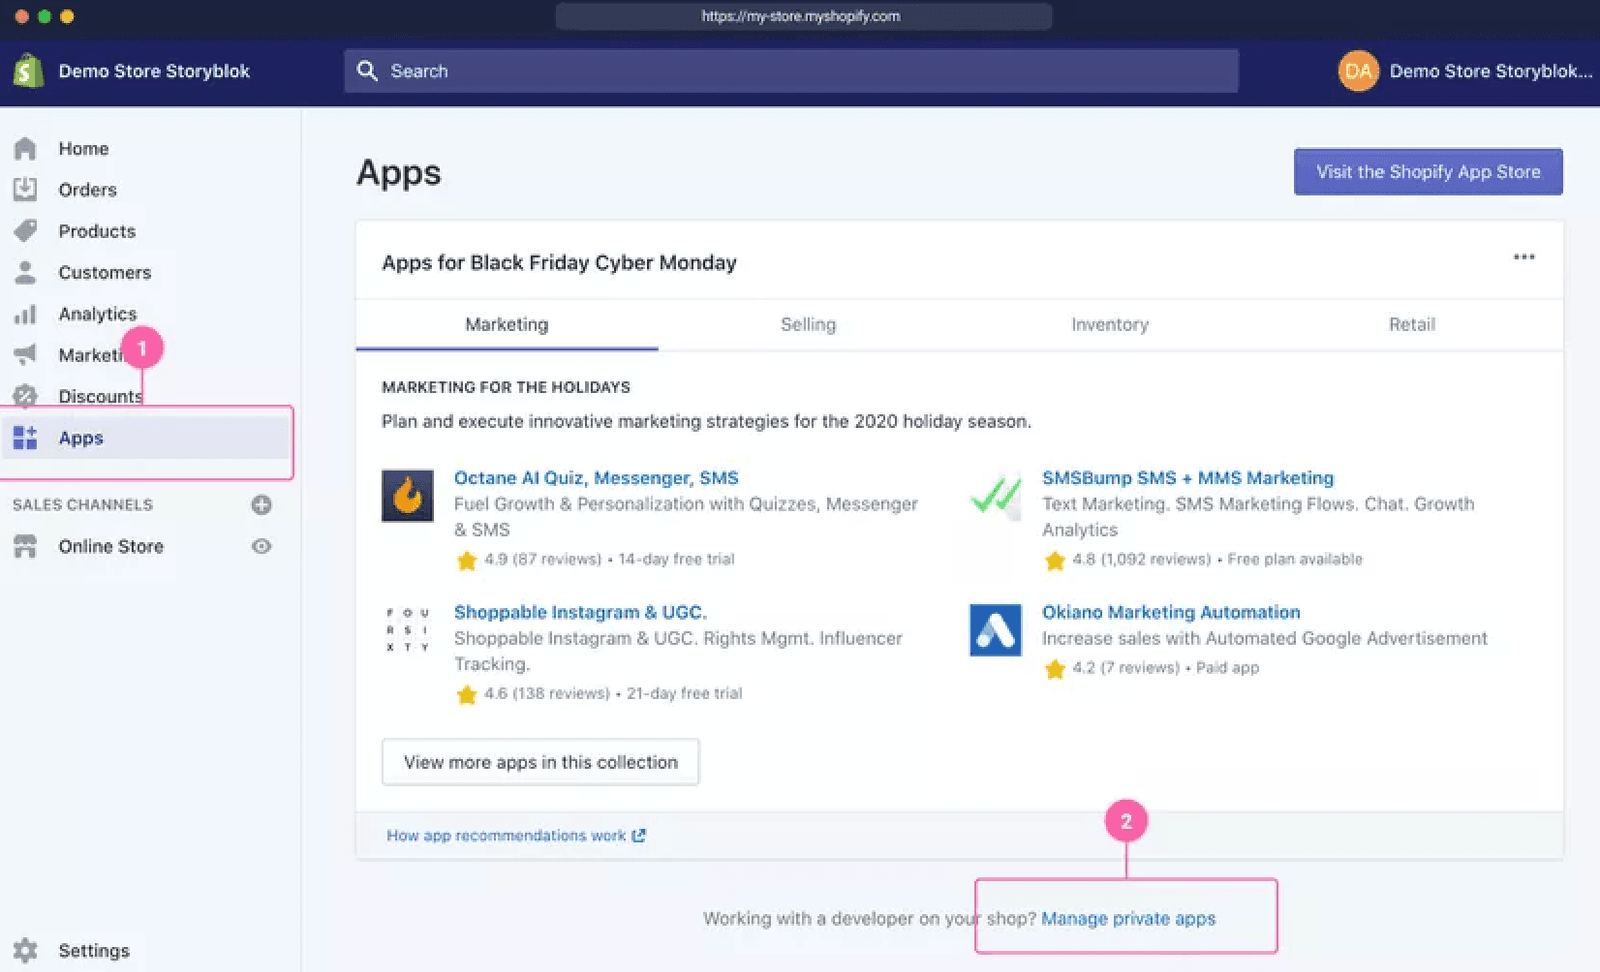The height and width of the screenshot is (972, 1600).
Task: Click the Customers person icon
Action: coord(25,272)
